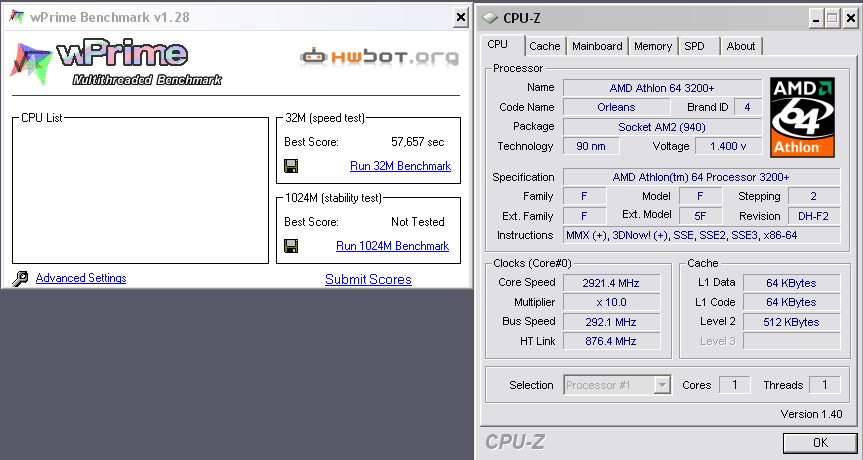This screenshot has height=460, width=863.
Task: Click the Brand ID value '4'
Action: pos(747,107)
